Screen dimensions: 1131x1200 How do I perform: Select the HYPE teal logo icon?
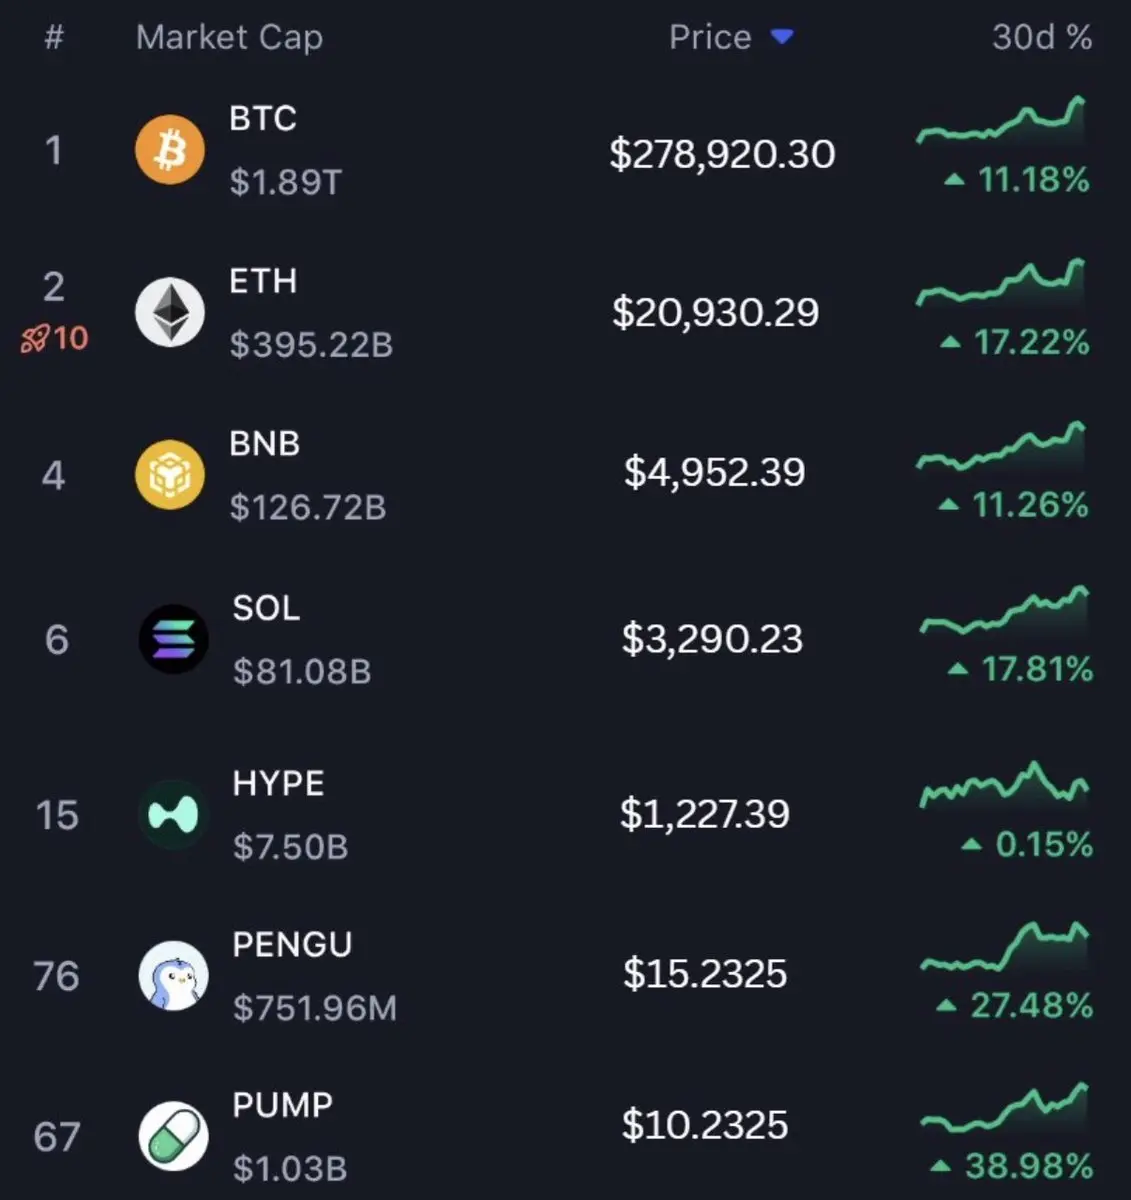coord(173,815)
